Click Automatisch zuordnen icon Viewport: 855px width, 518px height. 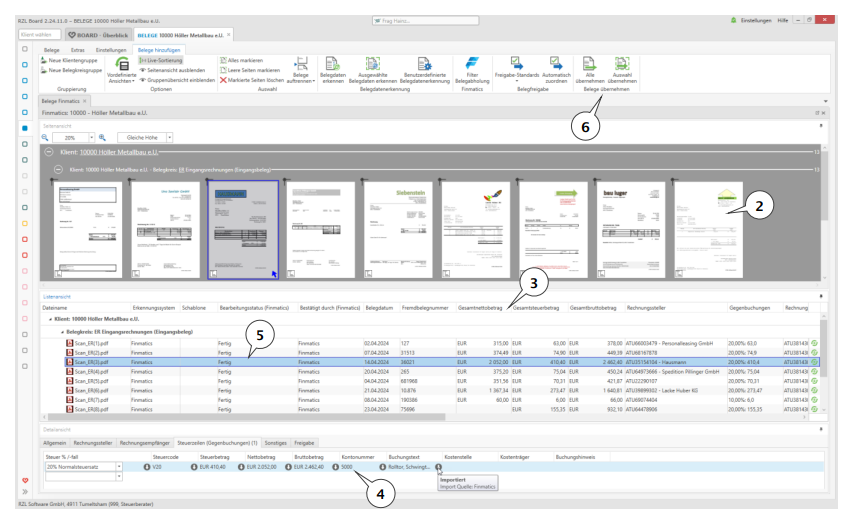(556, 64)
